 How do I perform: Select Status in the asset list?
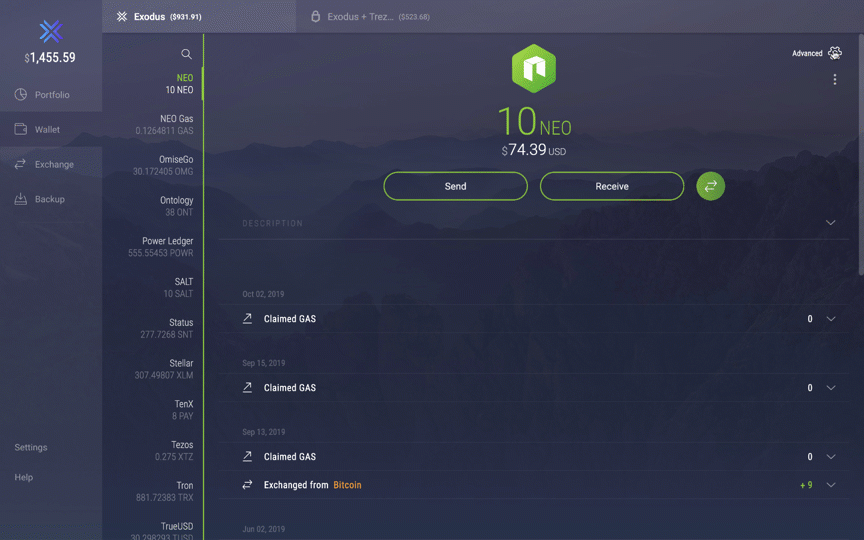pyautogui.click(x=153, y=328)
